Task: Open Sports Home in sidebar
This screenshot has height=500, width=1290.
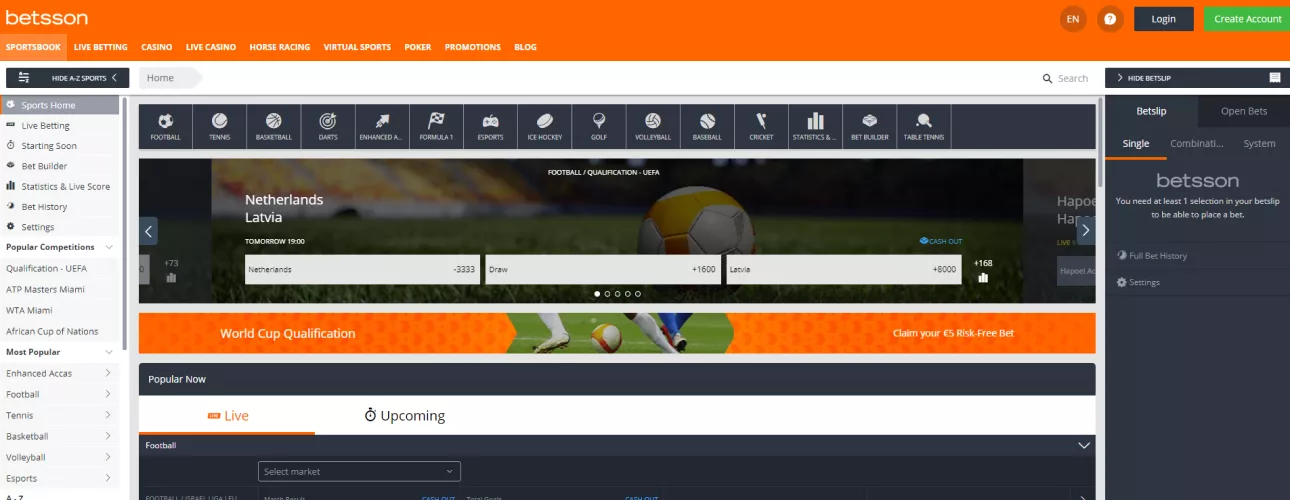Action: [60, 105]
